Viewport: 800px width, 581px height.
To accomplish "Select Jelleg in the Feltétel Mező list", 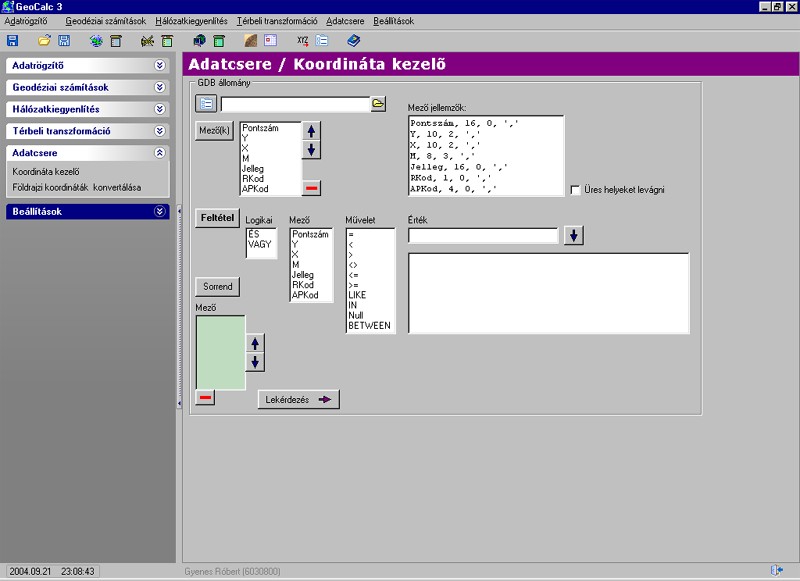I will click(303, 274).
